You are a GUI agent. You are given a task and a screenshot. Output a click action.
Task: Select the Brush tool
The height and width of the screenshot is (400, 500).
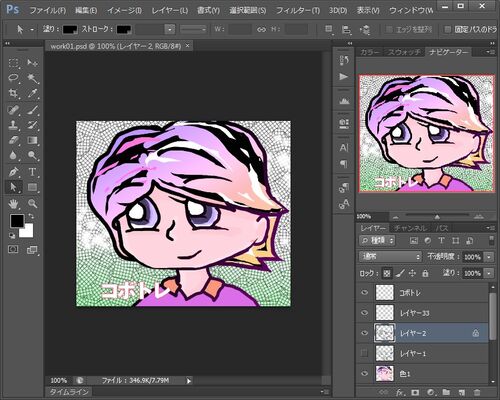tap(32, 109)
